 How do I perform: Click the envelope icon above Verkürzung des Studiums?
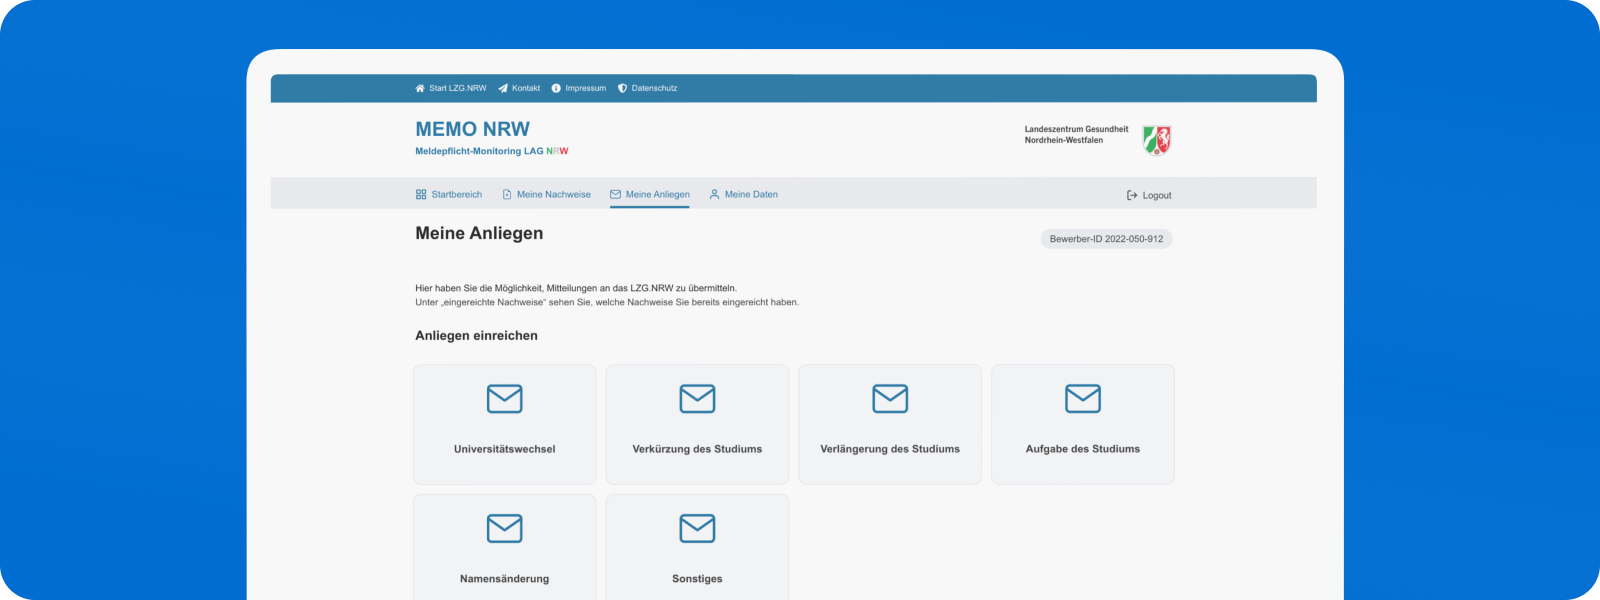tap(697, 399)
